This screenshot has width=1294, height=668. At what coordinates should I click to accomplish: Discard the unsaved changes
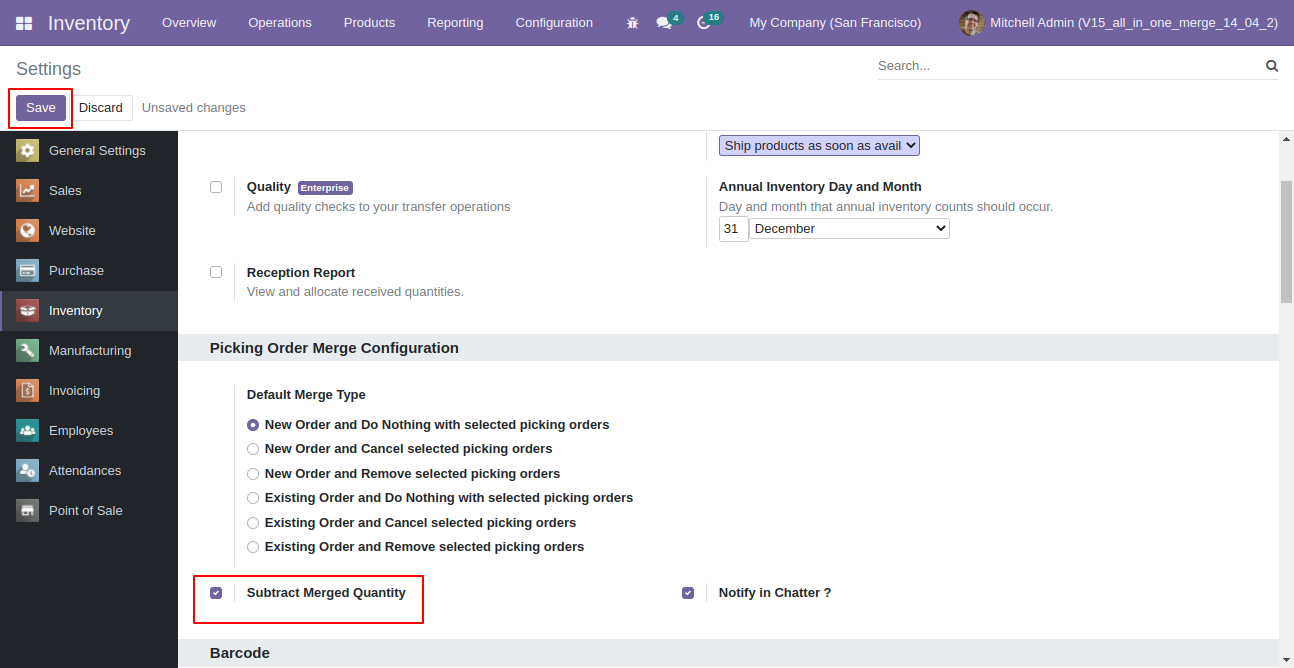101,108
